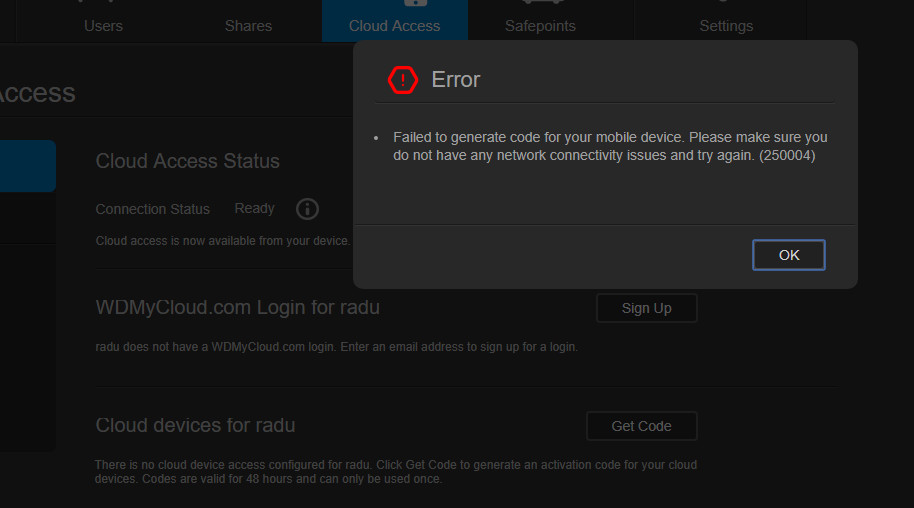The height and width of the screenshot is (508, 914).
Task: Click the 'Cloud Access Status' heading
Action: pyautogui.click(x=188, y=161)
